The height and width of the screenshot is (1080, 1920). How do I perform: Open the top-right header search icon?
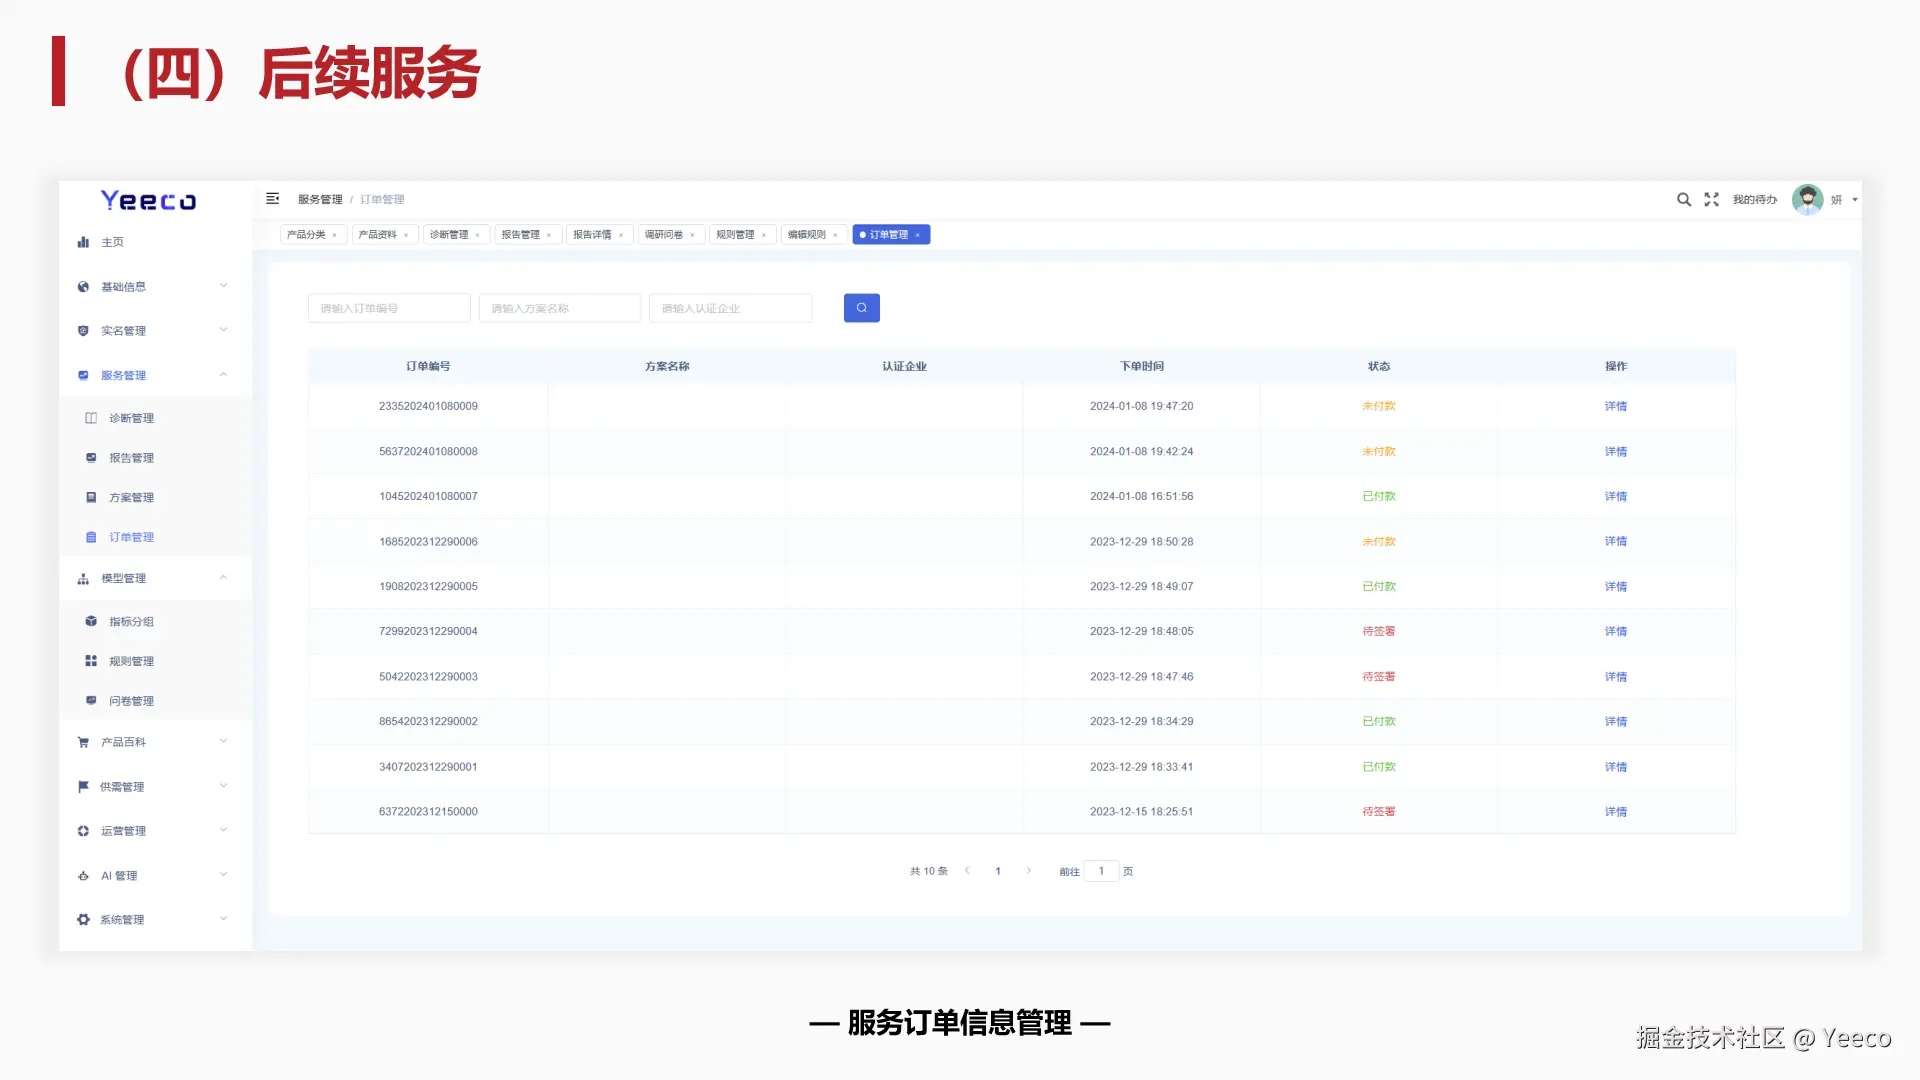1683,200
